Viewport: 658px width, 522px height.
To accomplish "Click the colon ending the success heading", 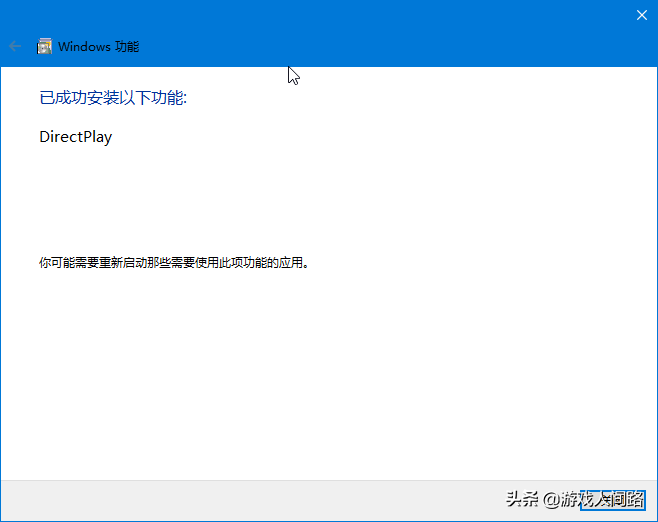I will pyautogui.click(x=186, y=99).
